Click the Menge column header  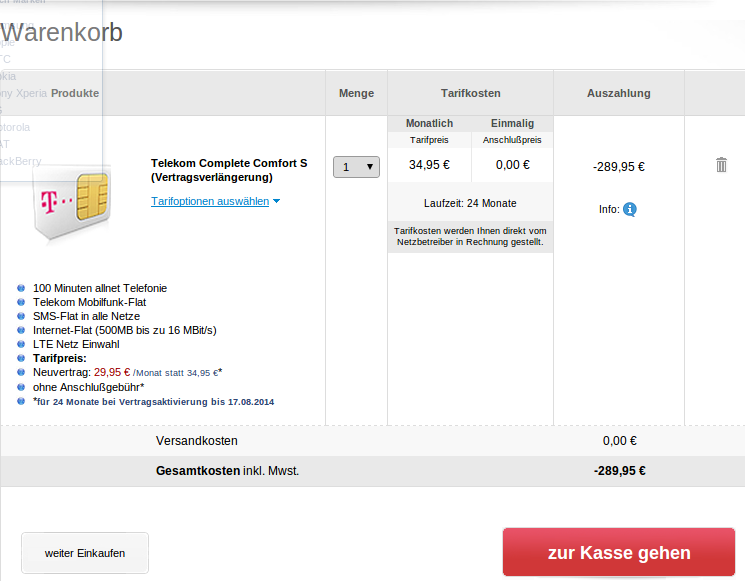(356, 93)
